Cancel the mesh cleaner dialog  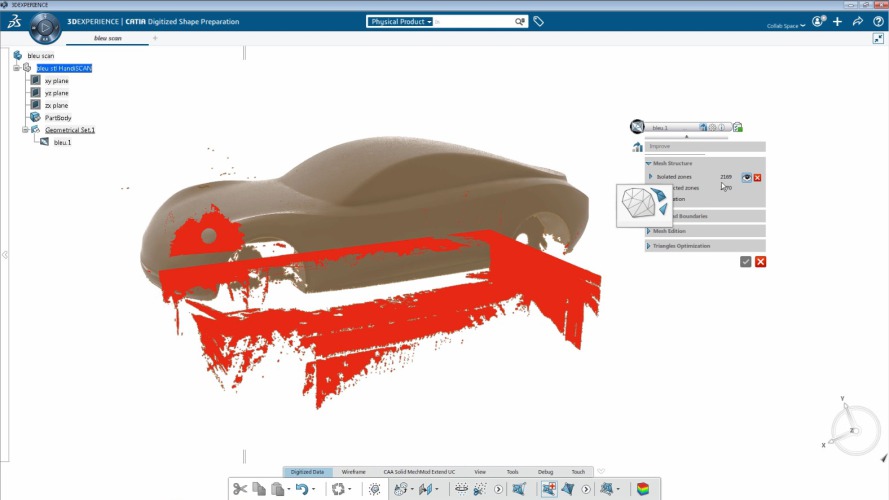760,261
